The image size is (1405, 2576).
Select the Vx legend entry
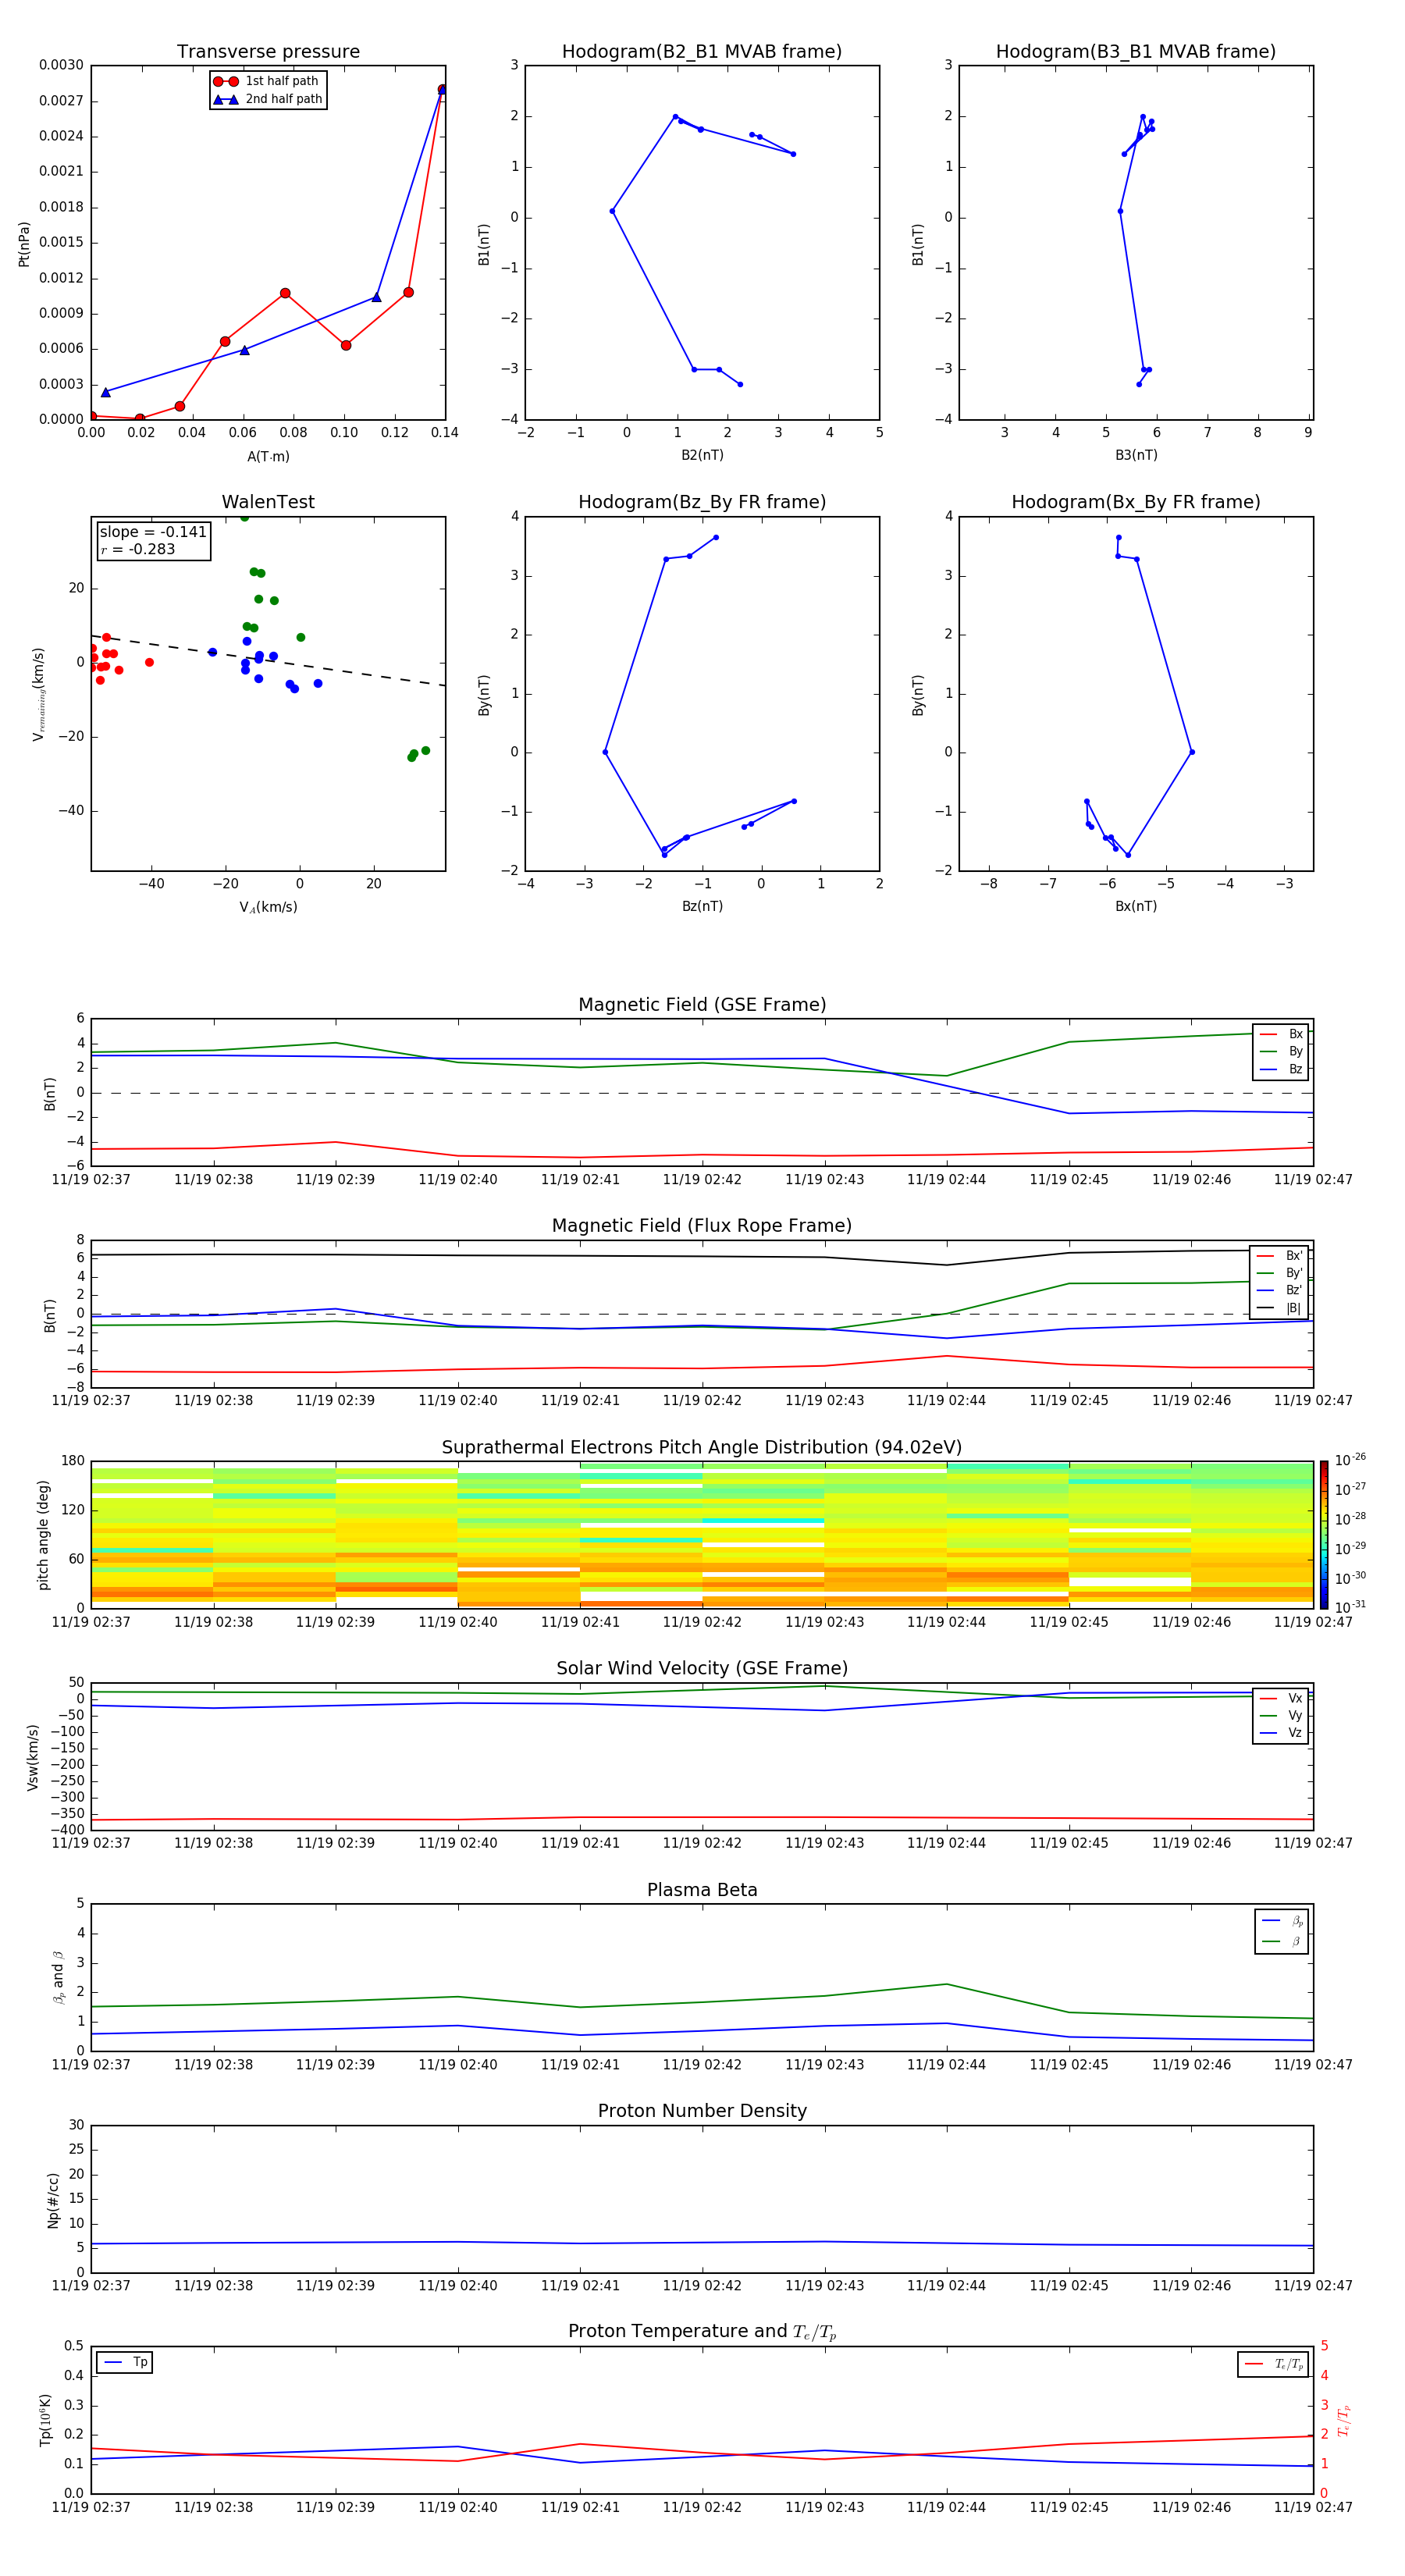1281,1698
